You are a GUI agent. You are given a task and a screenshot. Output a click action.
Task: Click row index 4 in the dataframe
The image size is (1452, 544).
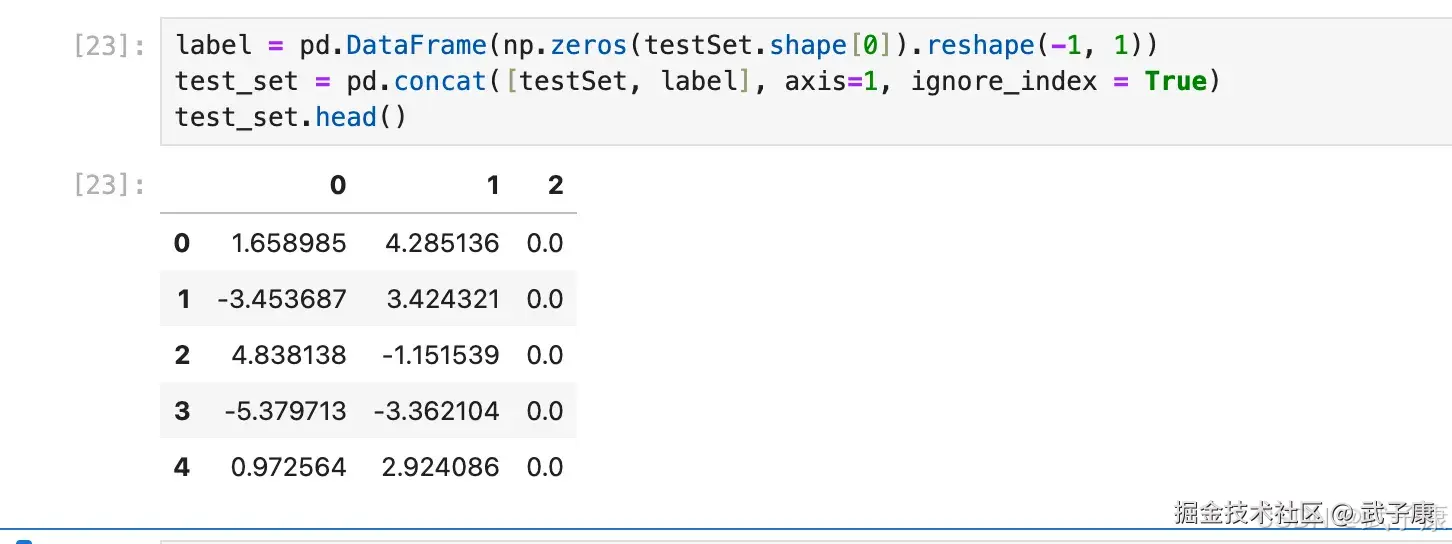pos(182,467)
